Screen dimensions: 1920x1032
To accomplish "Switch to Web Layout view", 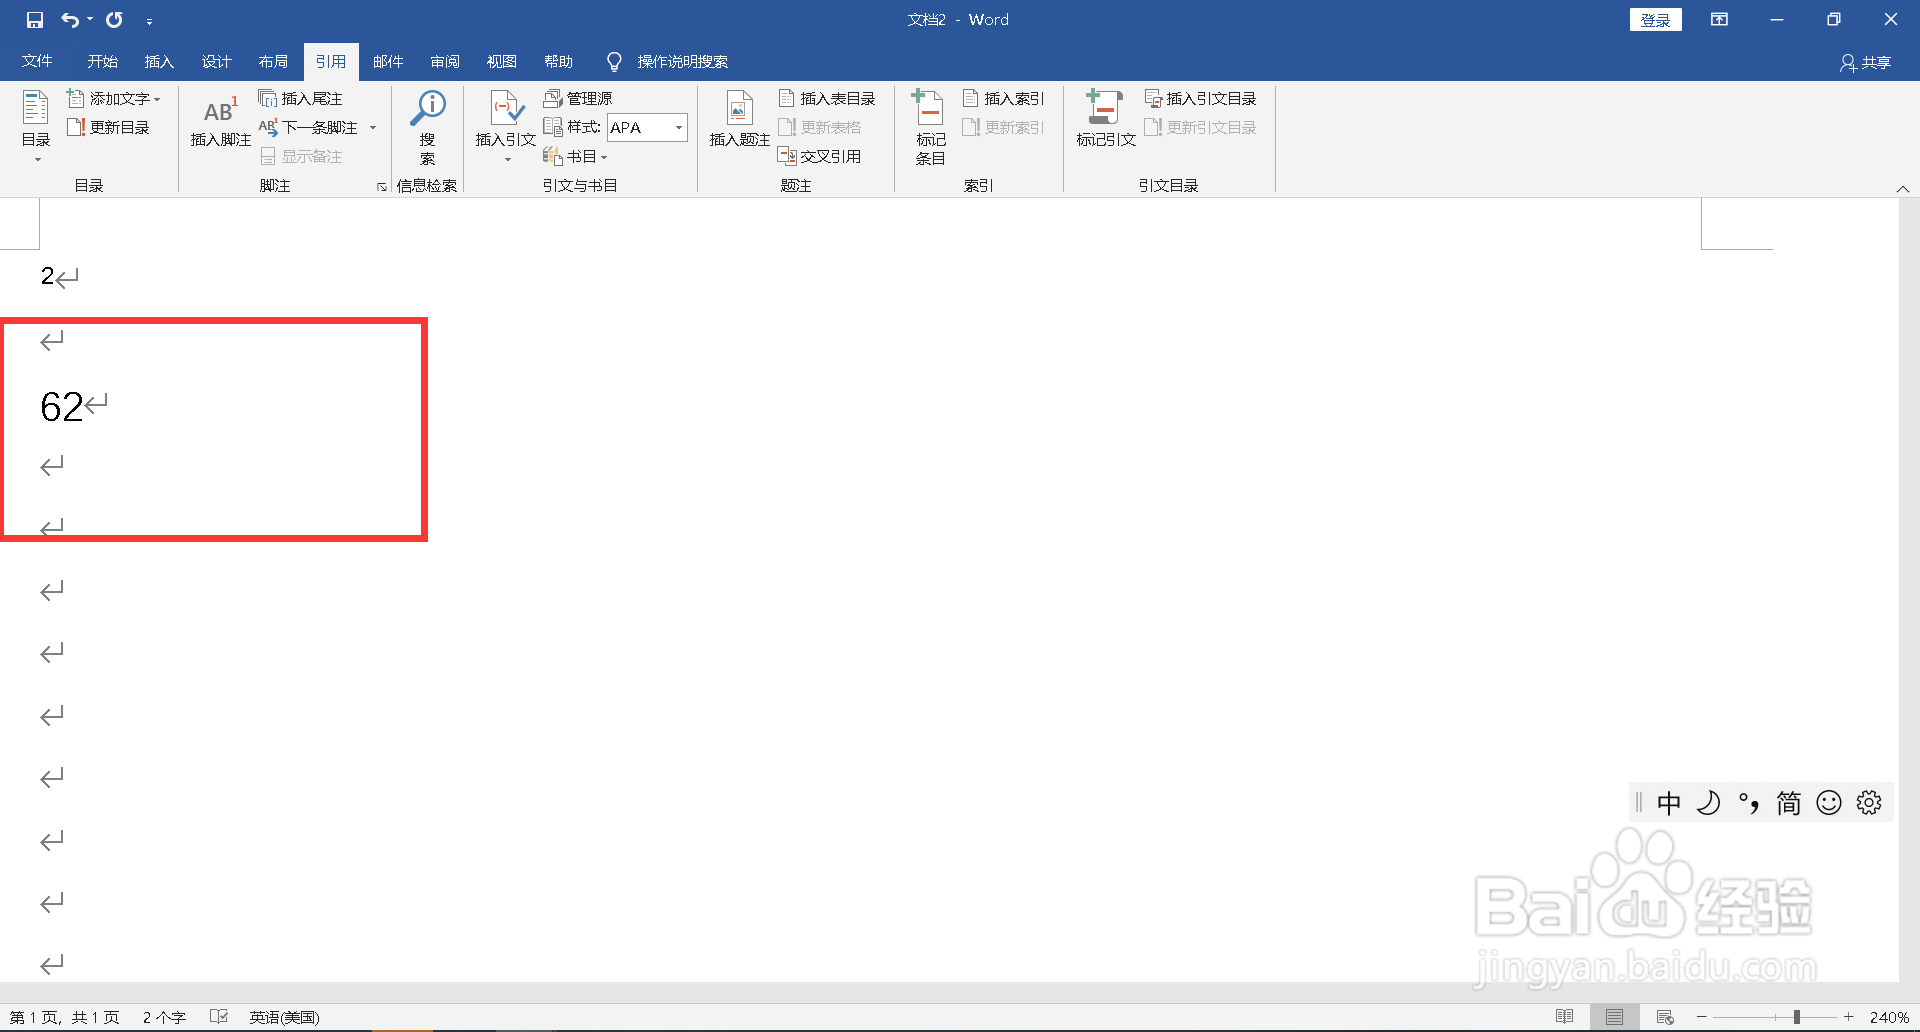I will pyautogui.click(x=1665, y=1017).
